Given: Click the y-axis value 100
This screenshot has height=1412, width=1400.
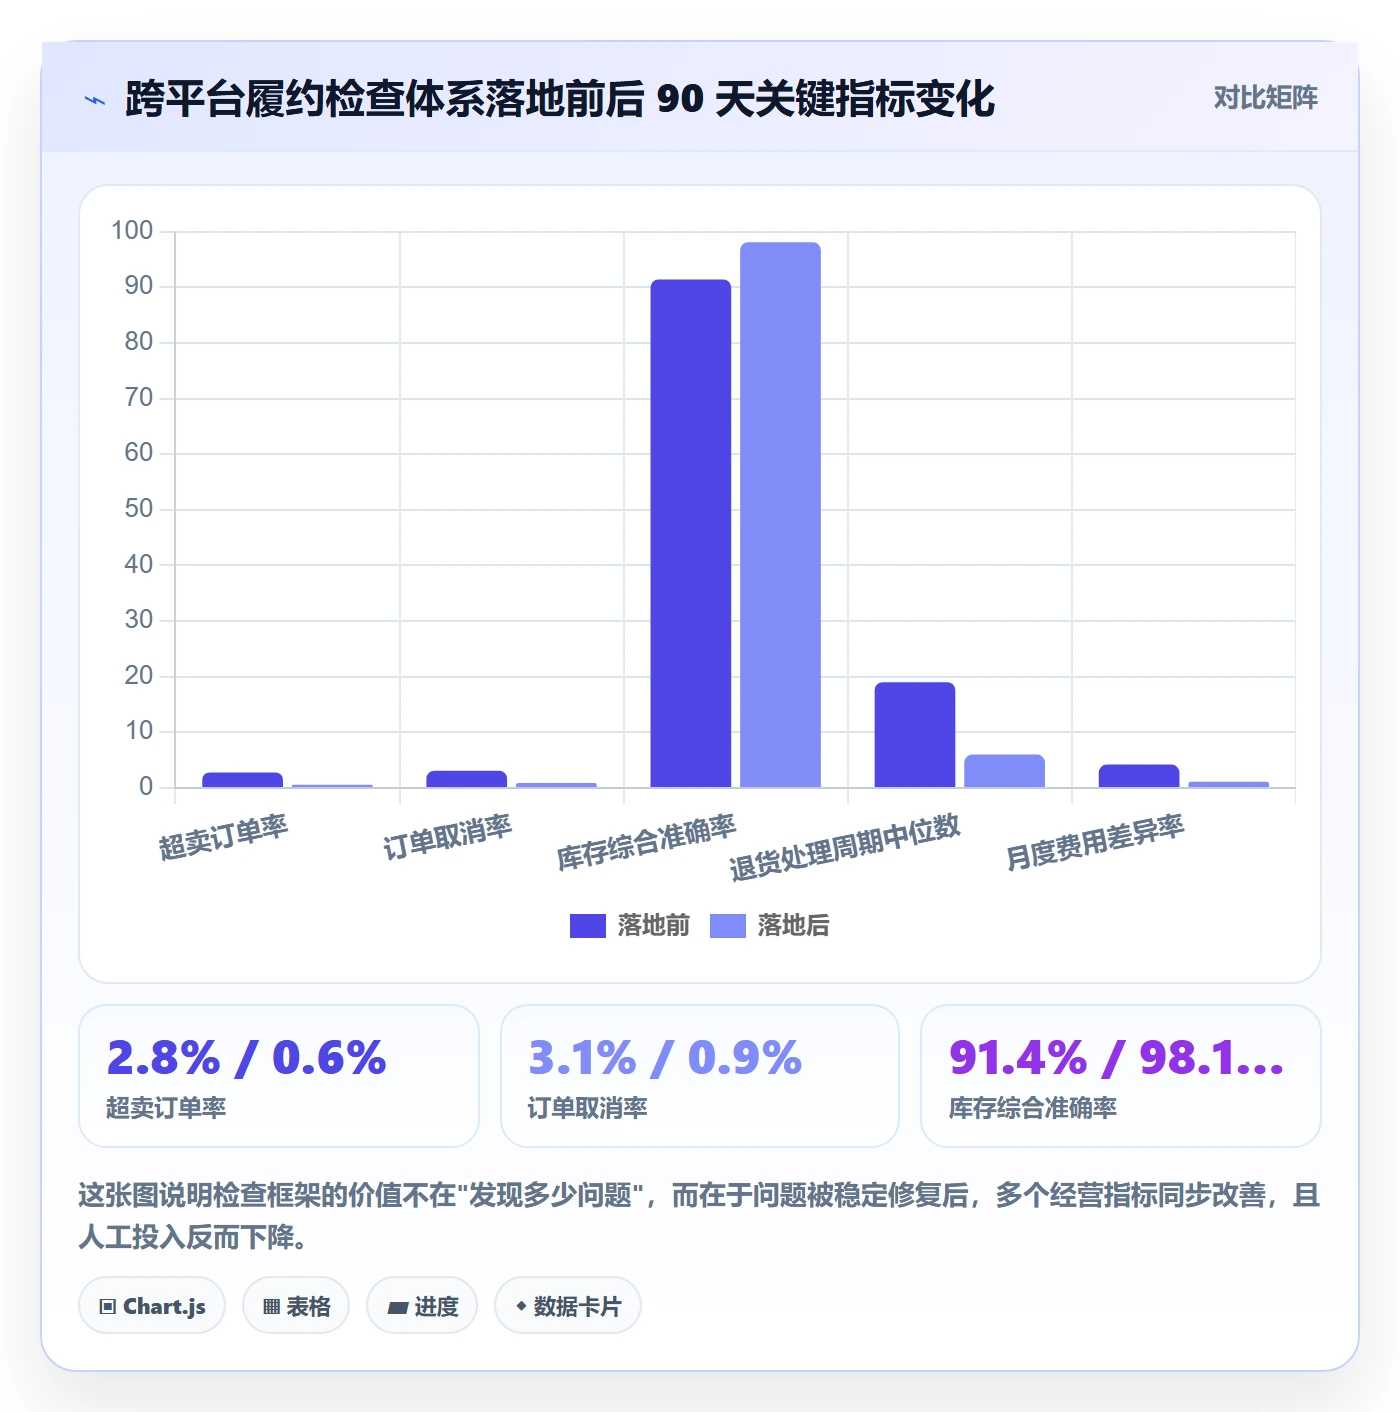Looking at the screenshot, I should [x=132, y=231].
